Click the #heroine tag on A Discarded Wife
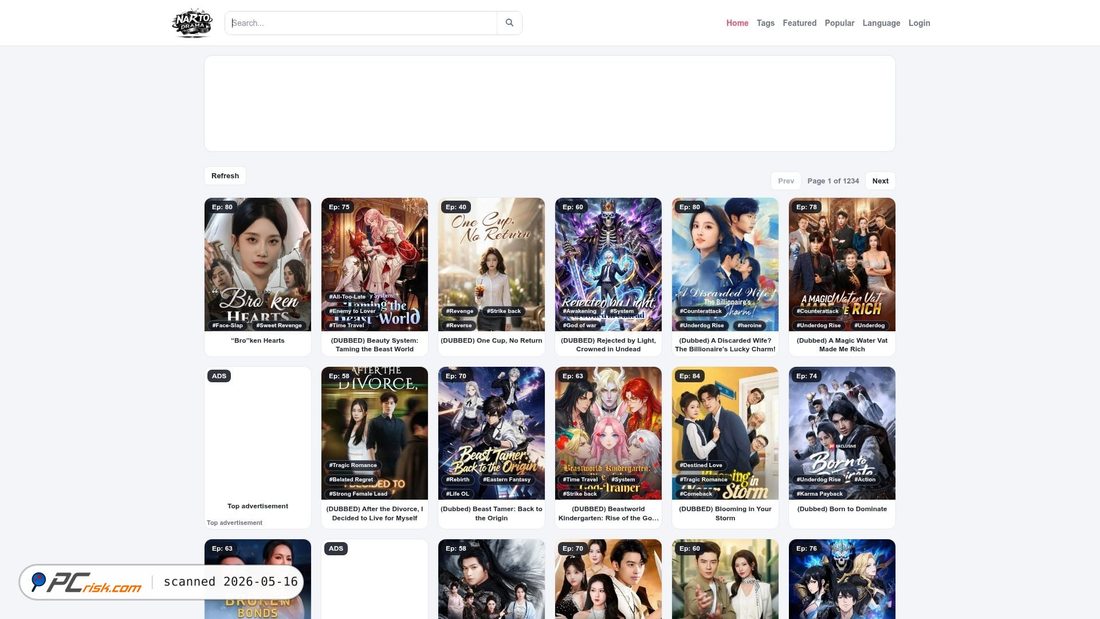1100x619 pixels. click(x=749, y=326)
